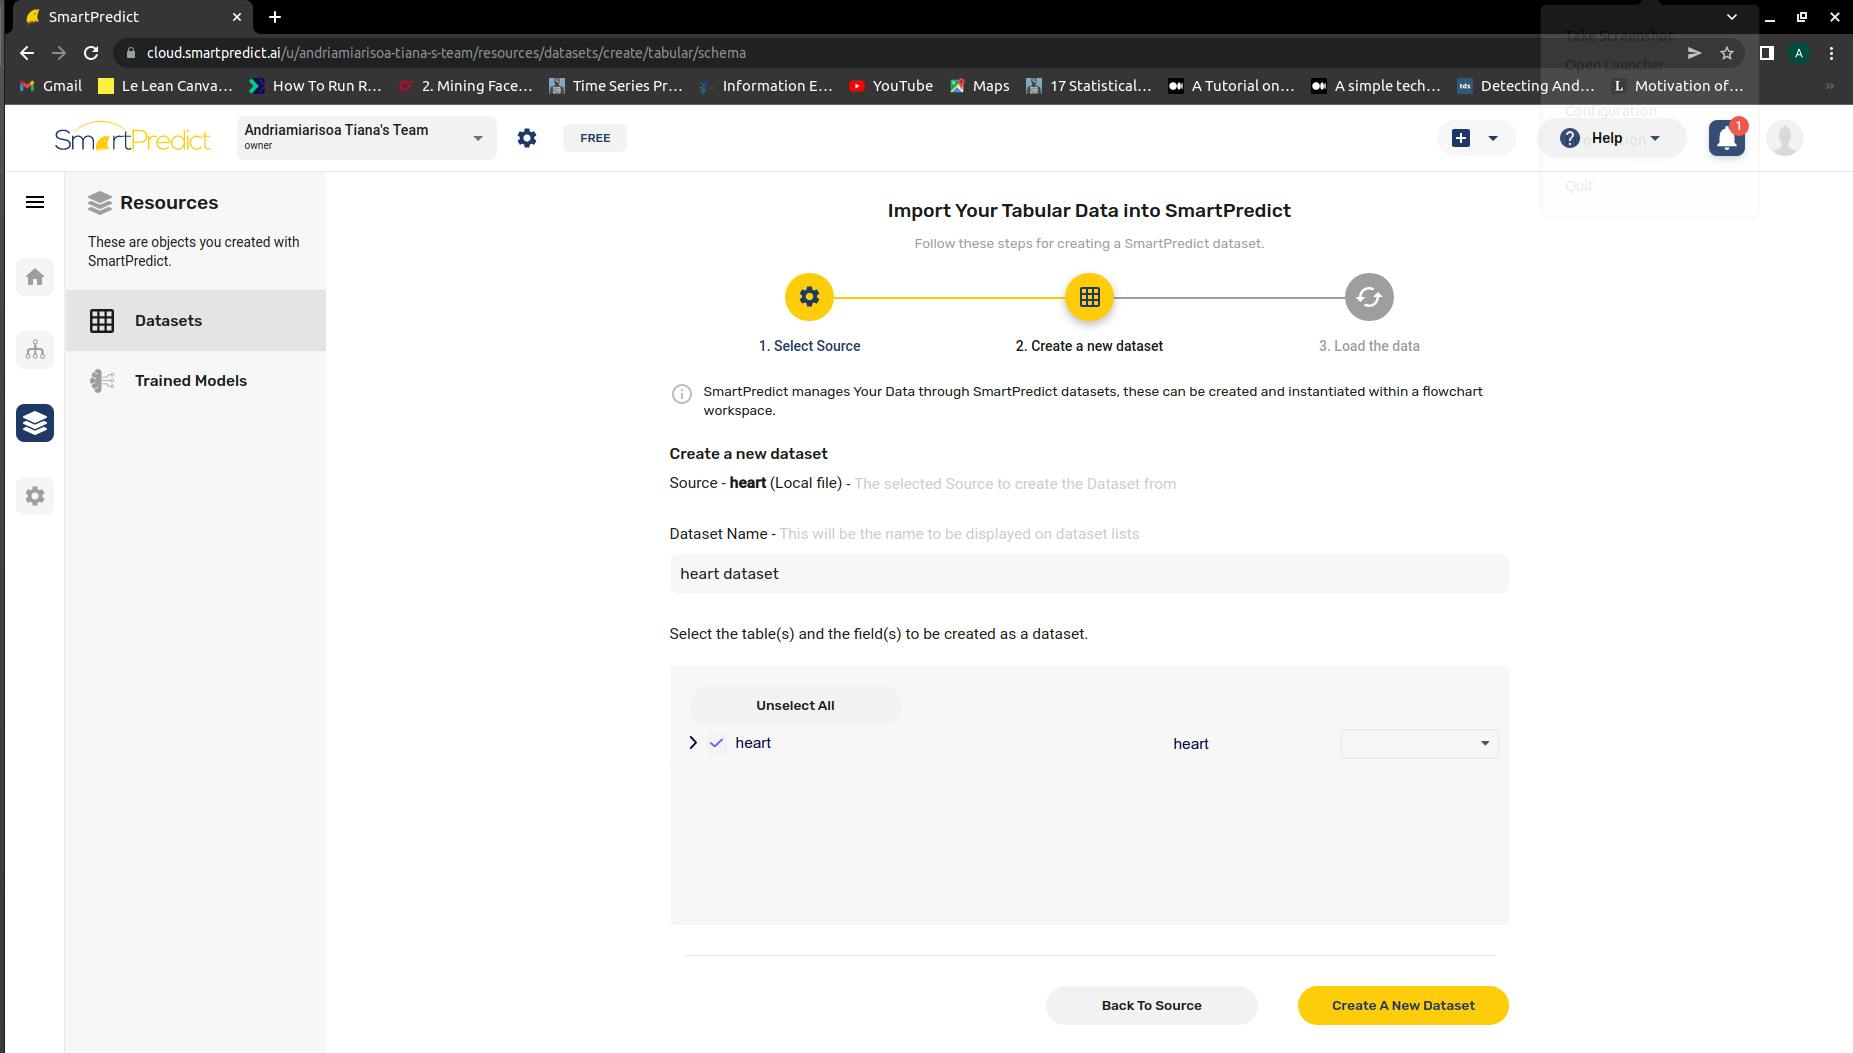Toggle the heart table checkmark

pyautogui.click(x=716, y=743)
